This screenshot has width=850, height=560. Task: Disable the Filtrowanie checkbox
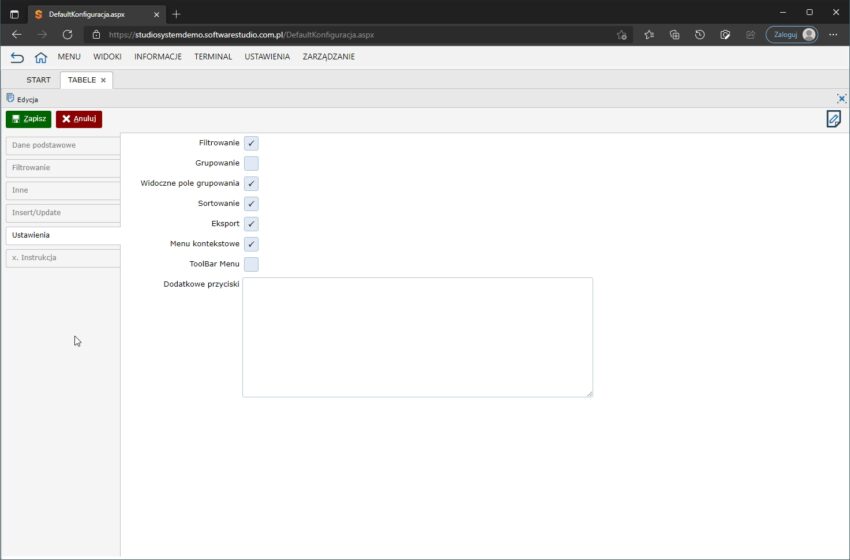click(251, 143)
